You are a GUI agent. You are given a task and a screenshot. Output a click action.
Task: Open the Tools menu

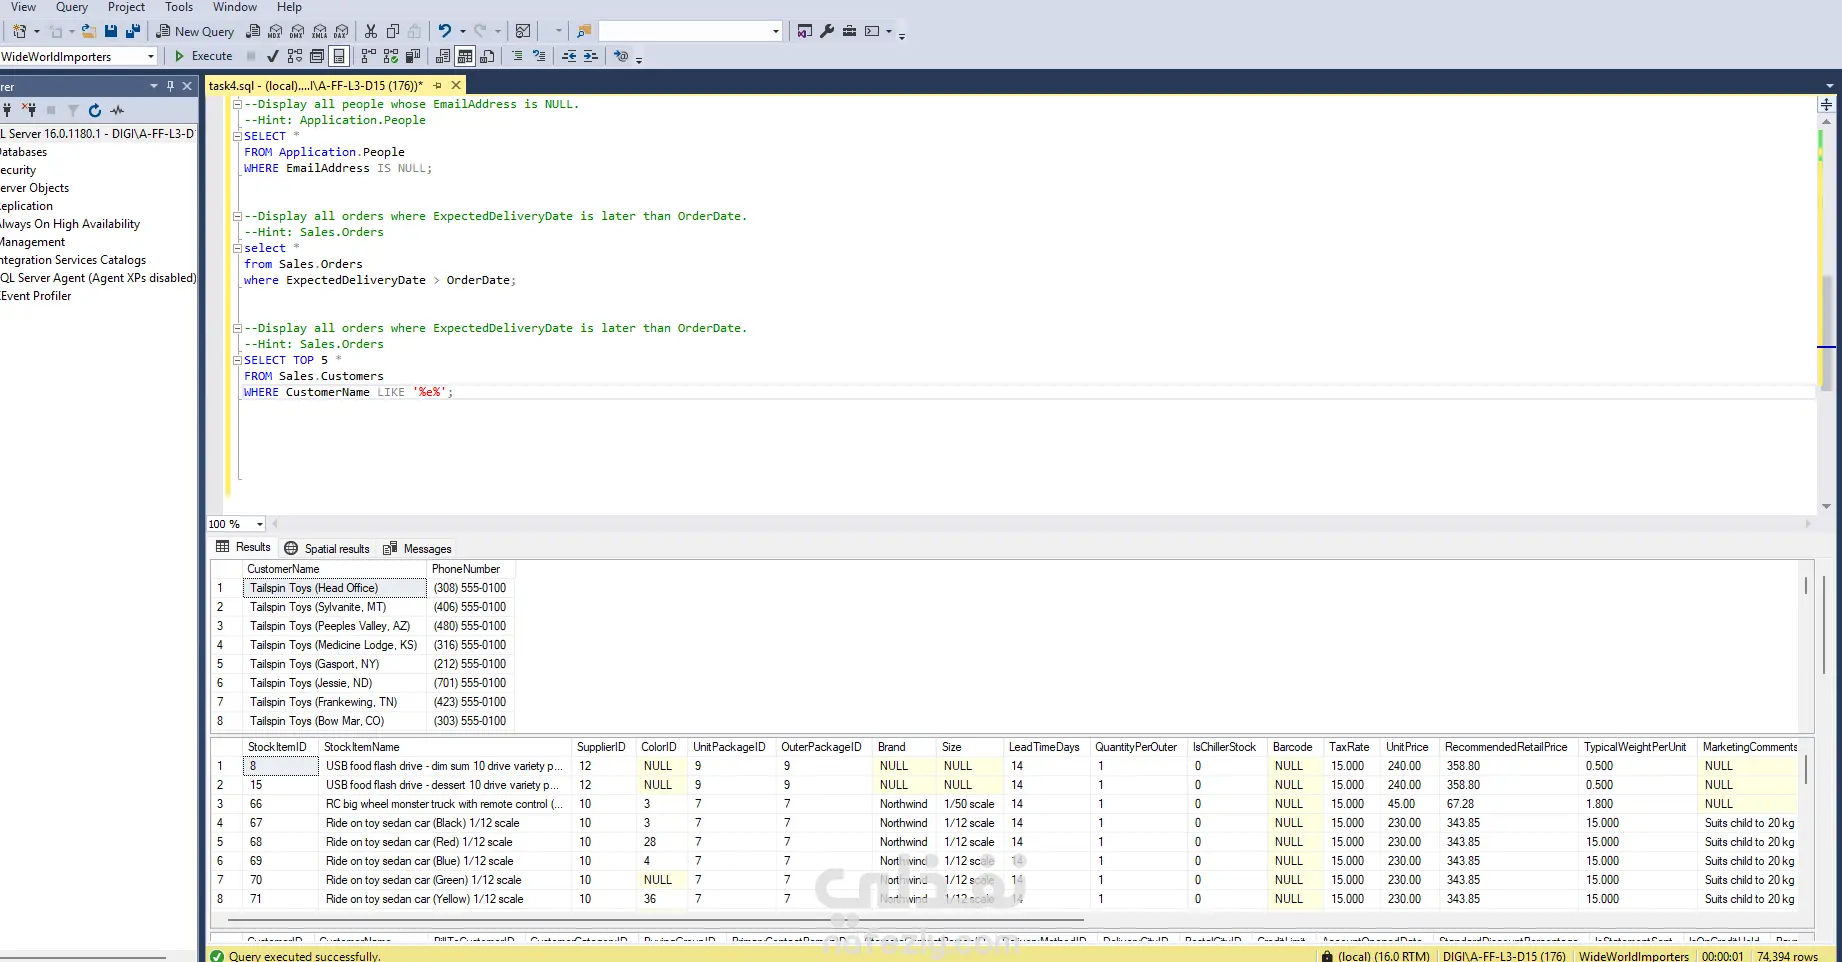(x=179, y=7)
